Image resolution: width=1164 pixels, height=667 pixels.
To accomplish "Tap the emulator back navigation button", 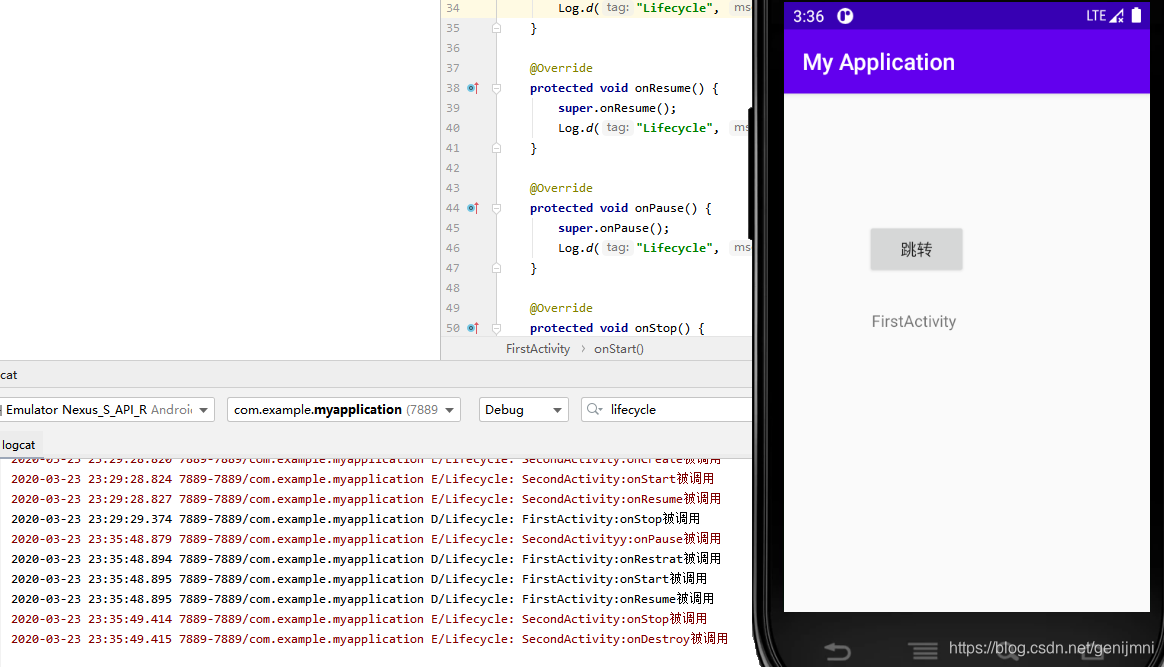I will coord(837,651).
